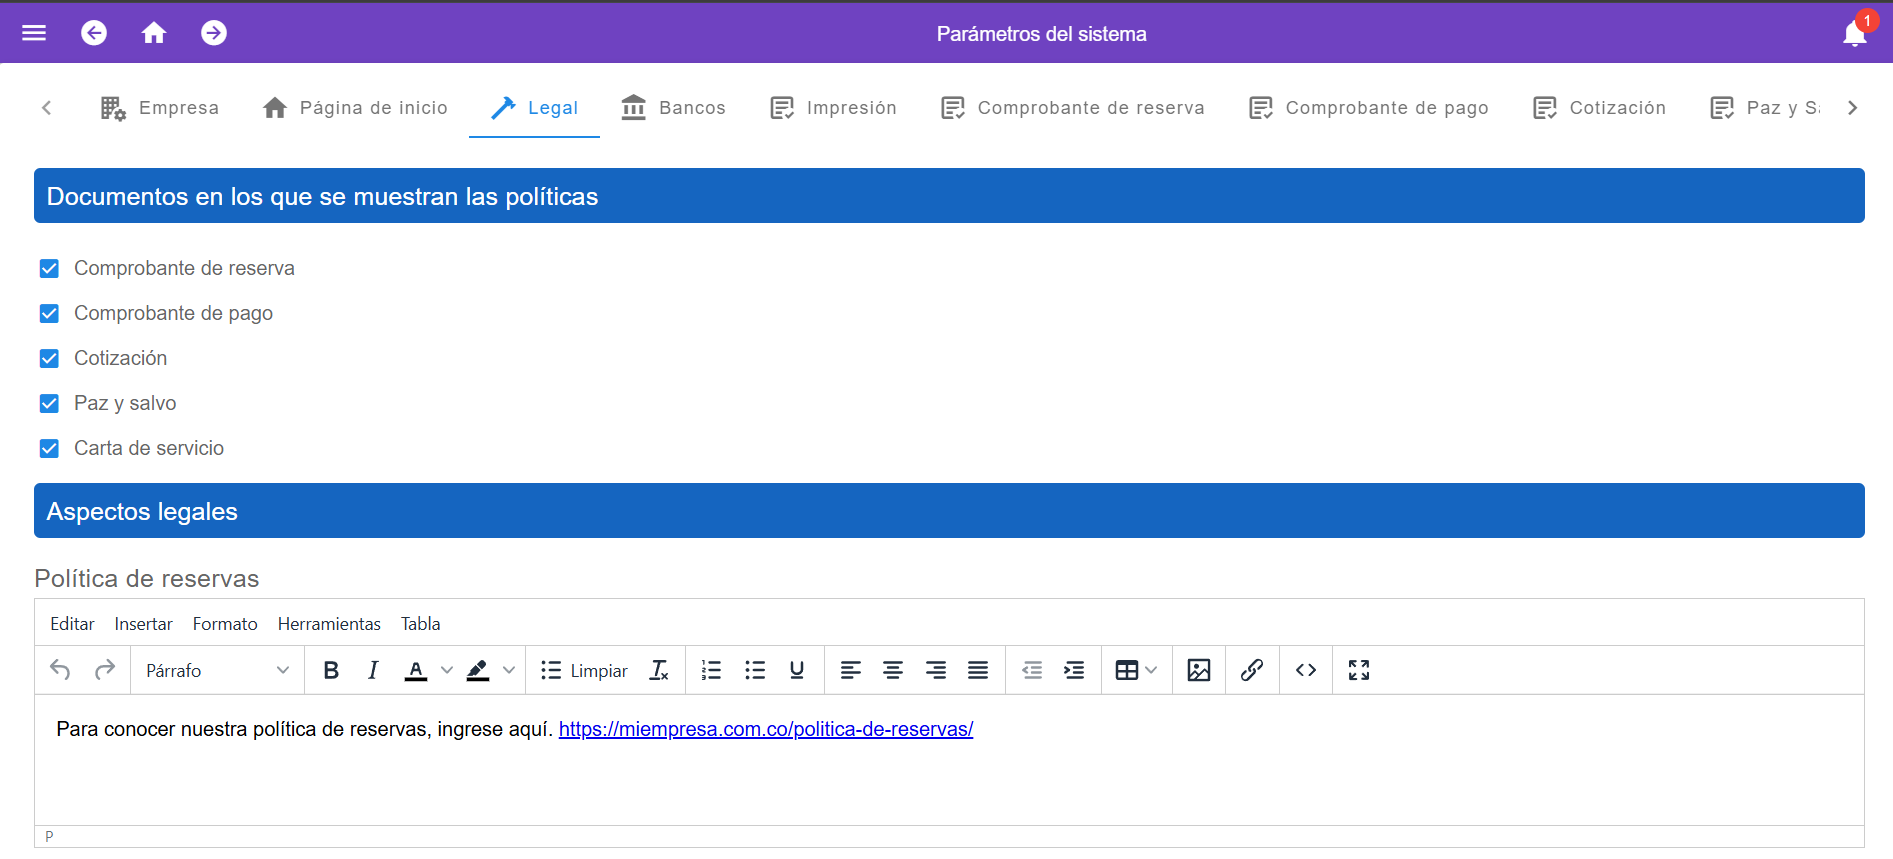Center align the paragraph text
1893x859 pixels.
click(892, 670)
